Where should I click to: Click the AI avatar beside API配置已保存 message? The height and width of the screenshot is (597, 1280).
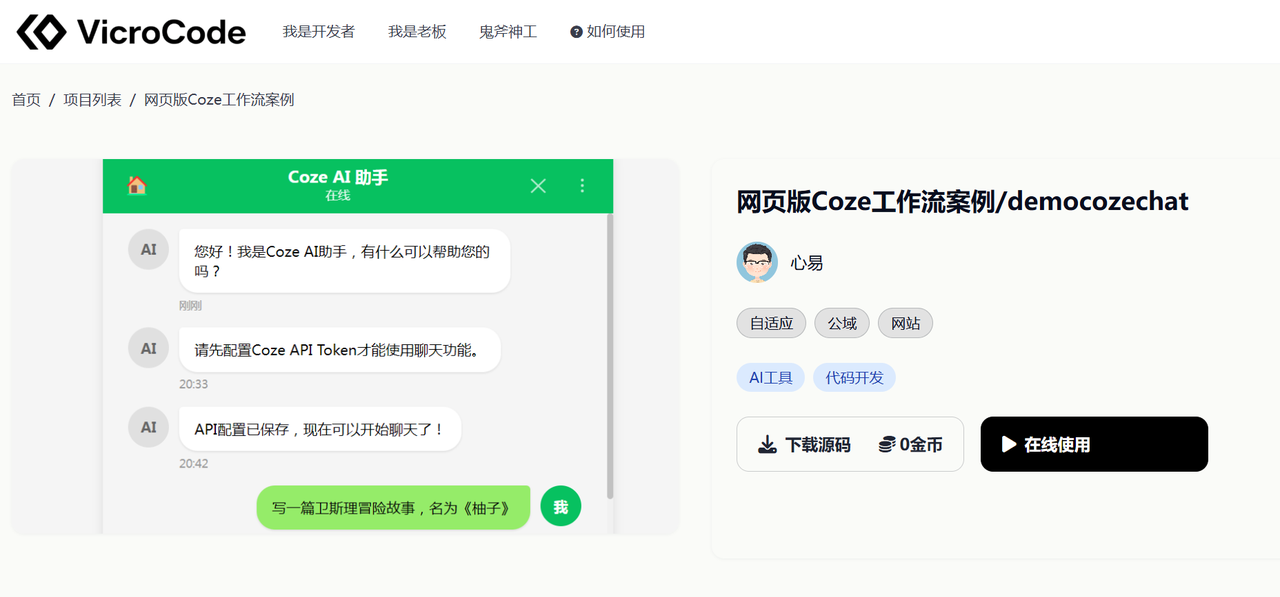coord(148,427)
